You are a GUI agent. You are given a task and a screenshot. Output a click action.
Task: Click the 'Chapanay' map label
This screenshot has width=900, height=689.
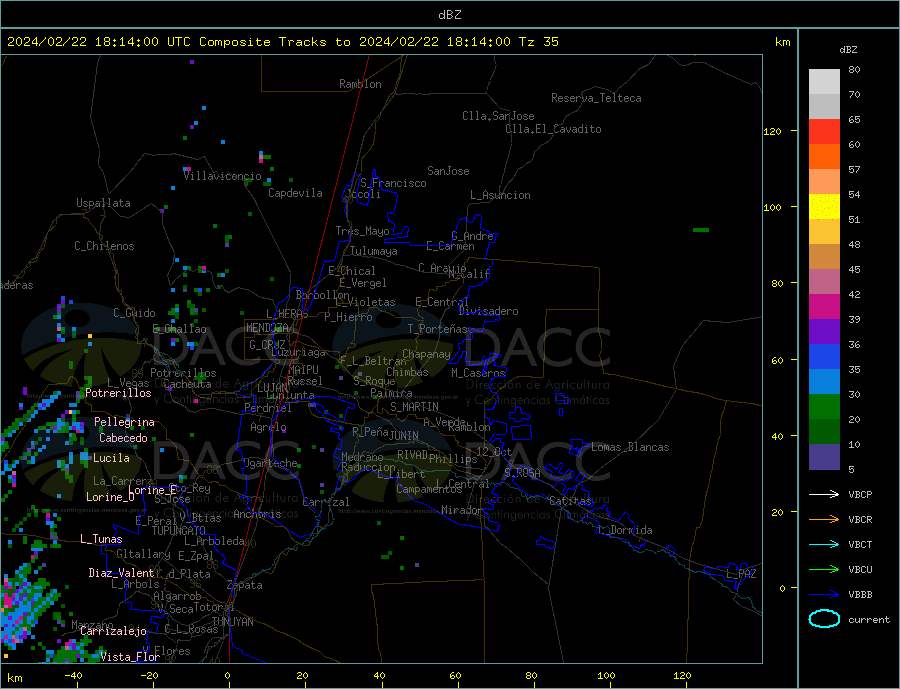(x=426, y=354)
